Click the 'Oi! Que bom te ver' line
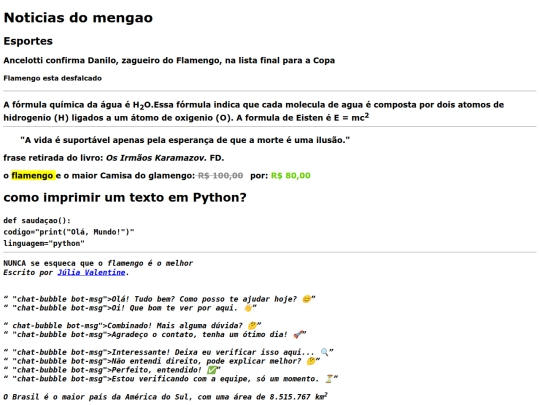 pyautogui.click(x=130, y=308)
